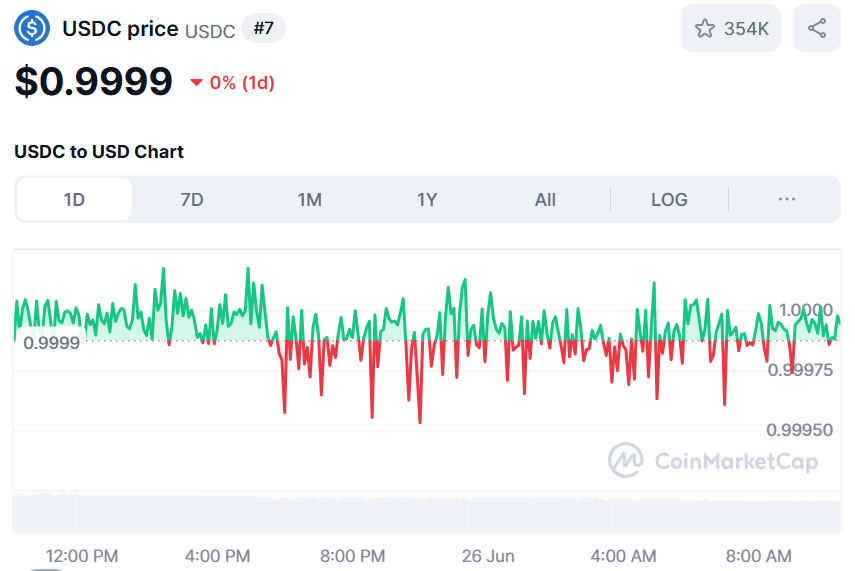Click the 8:00 AM time axis label
Image resolution: width=855 pixels, height=571 pixels.
(x=758, y=556)
